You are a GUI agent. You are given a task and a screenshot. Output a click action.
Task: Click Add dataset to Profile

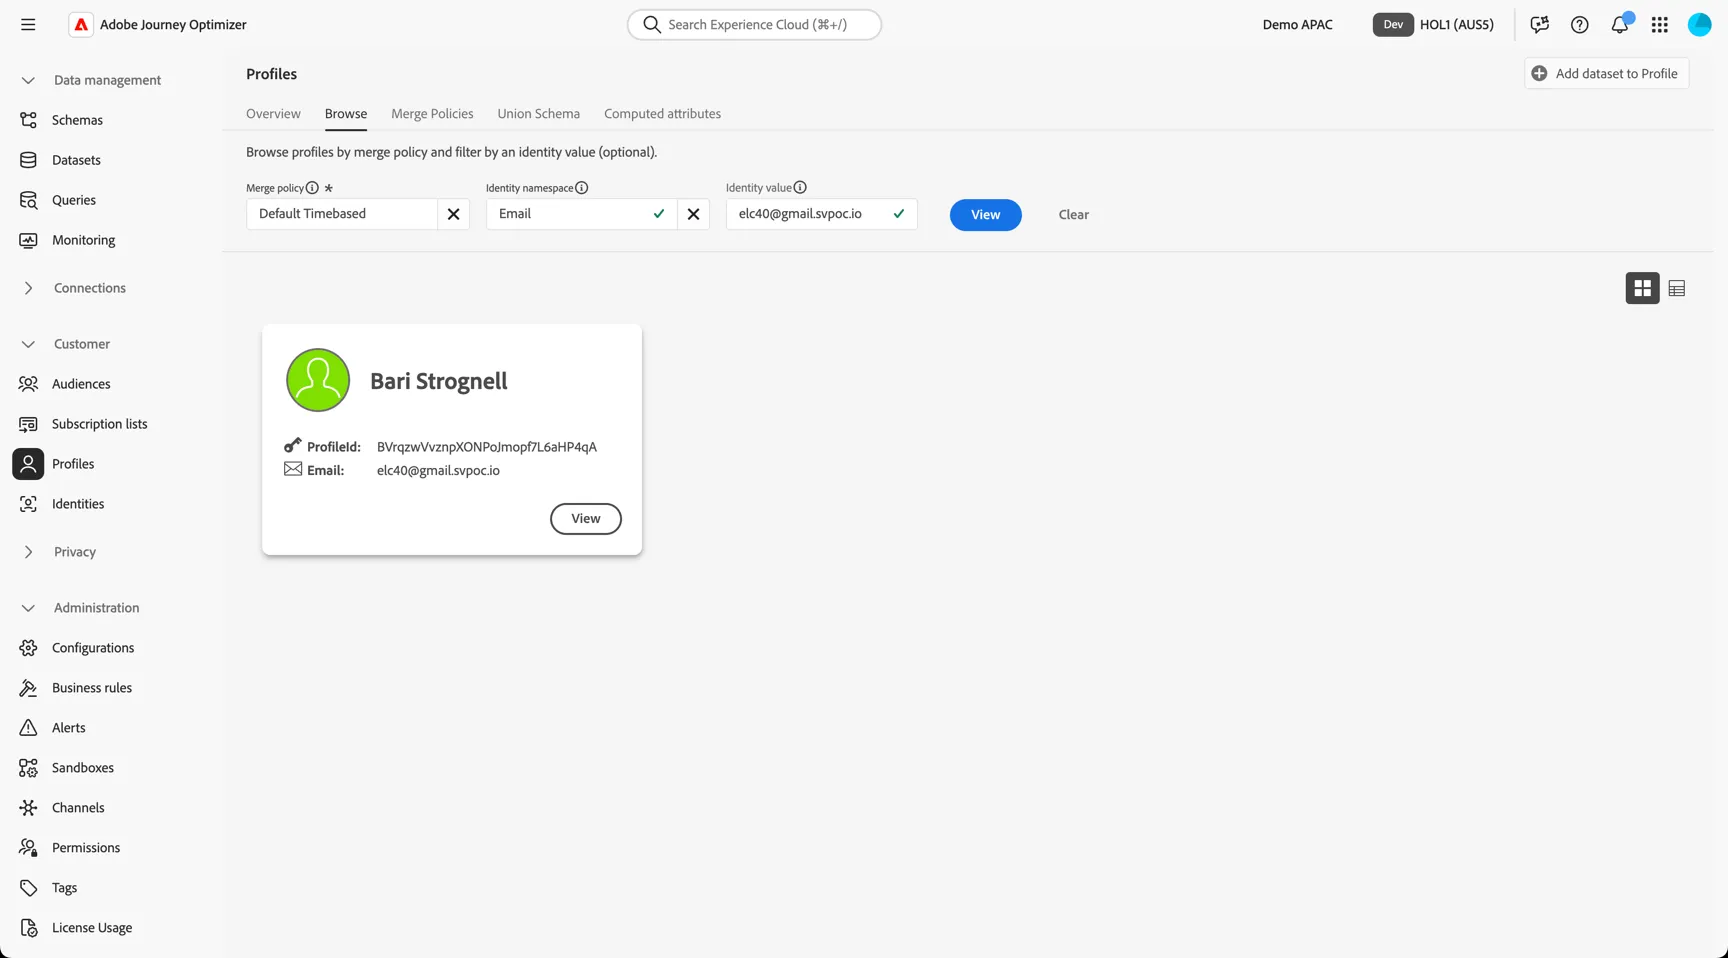click(x=1606, y=73)
